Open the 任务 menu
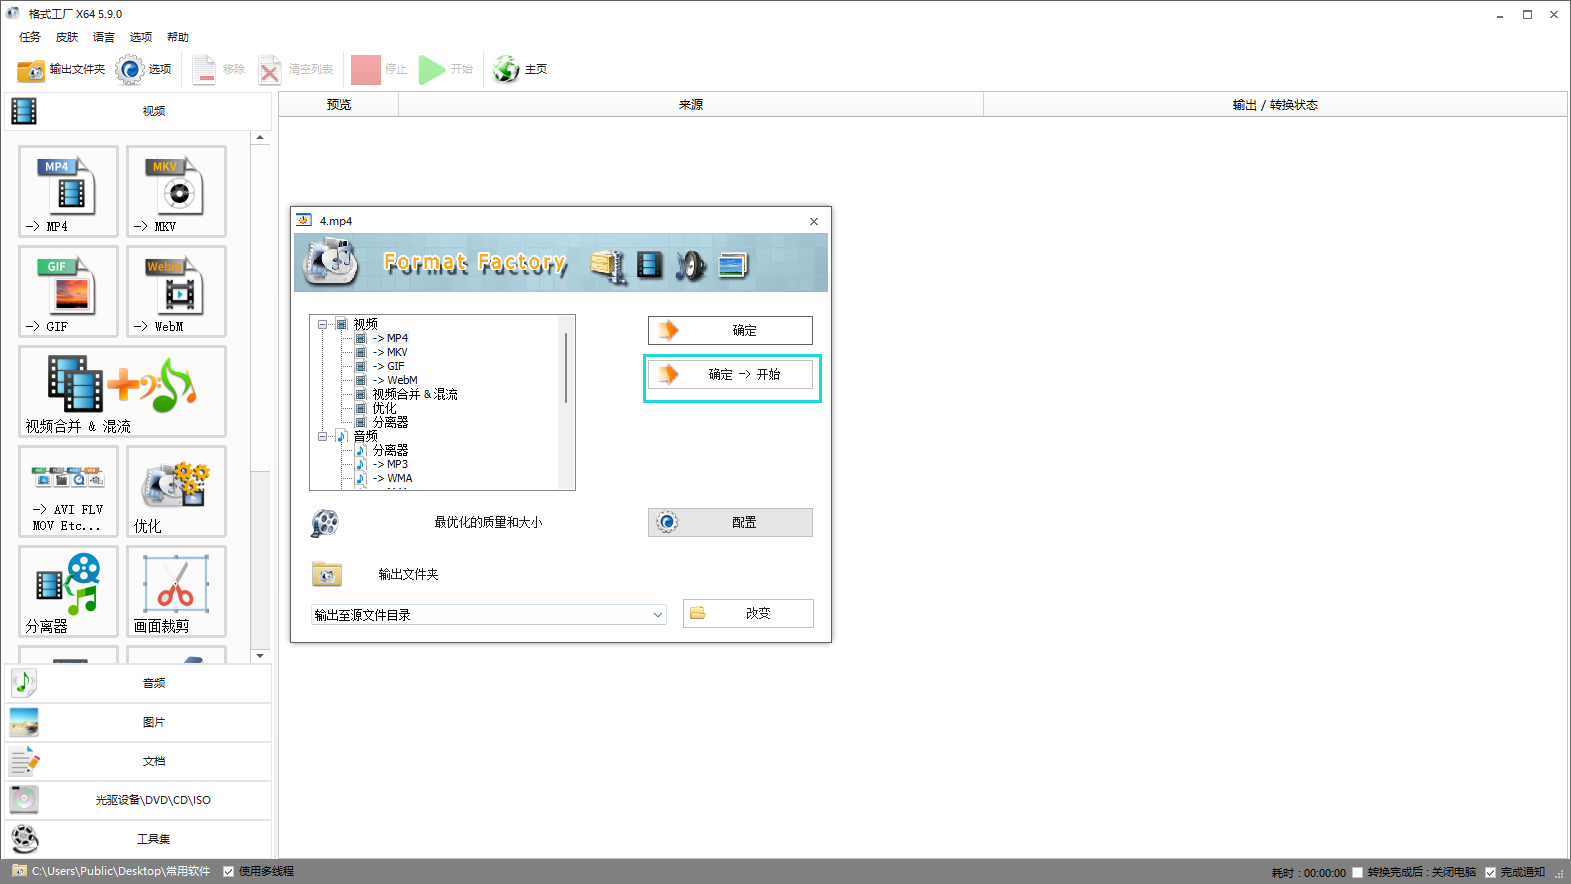 point(30,37)
